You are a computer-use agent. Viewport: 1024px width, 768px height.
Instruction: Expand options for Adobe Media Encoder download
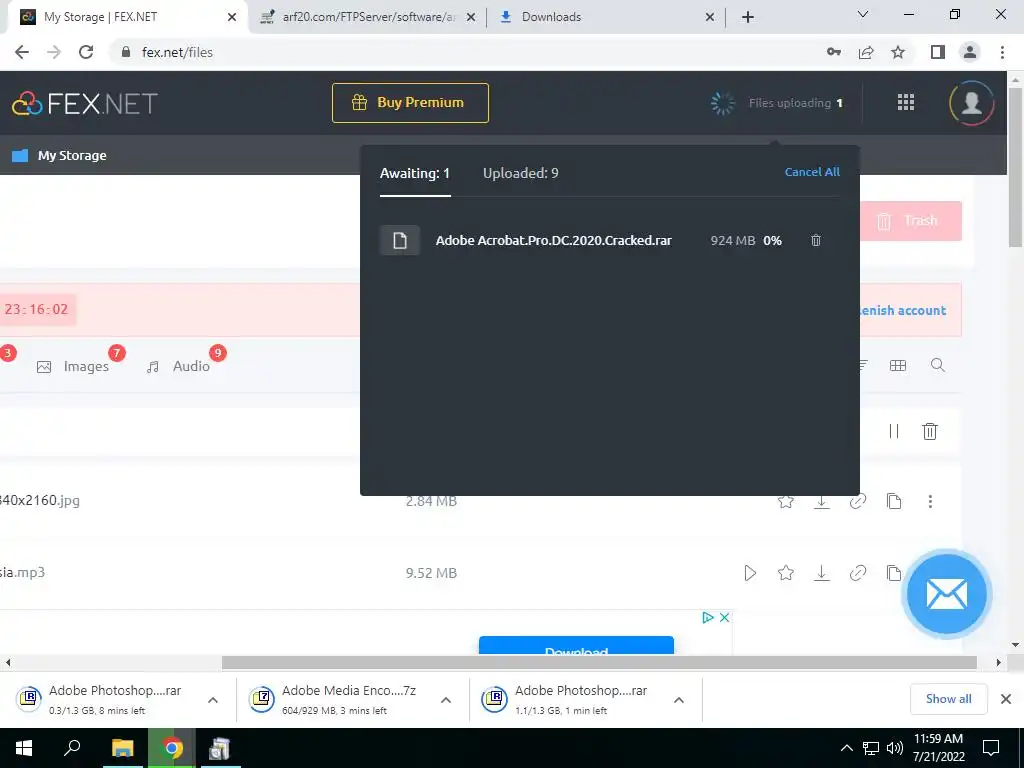point(446,700)
